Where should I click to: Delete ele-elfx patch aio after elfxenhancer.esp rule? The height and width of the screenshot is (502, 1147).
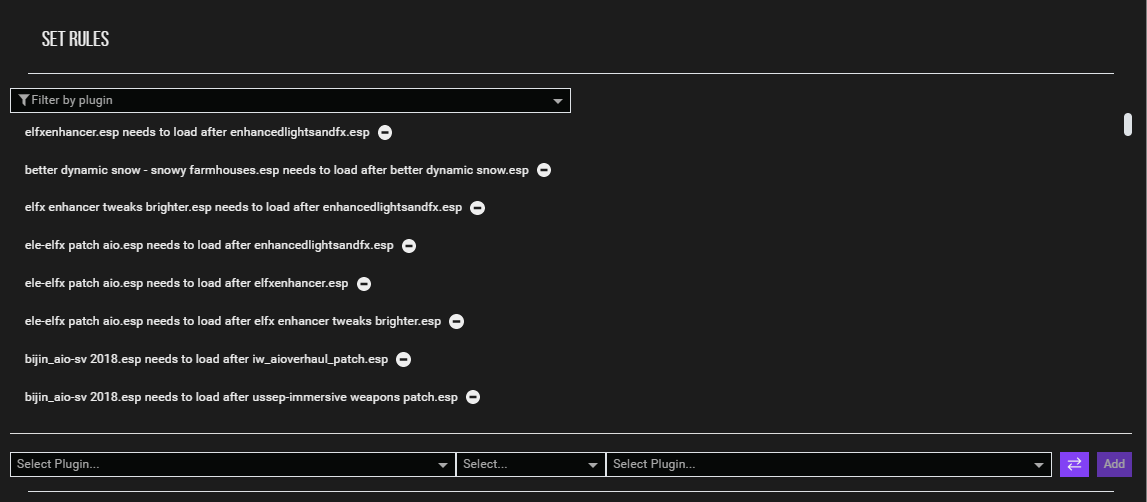364,284
